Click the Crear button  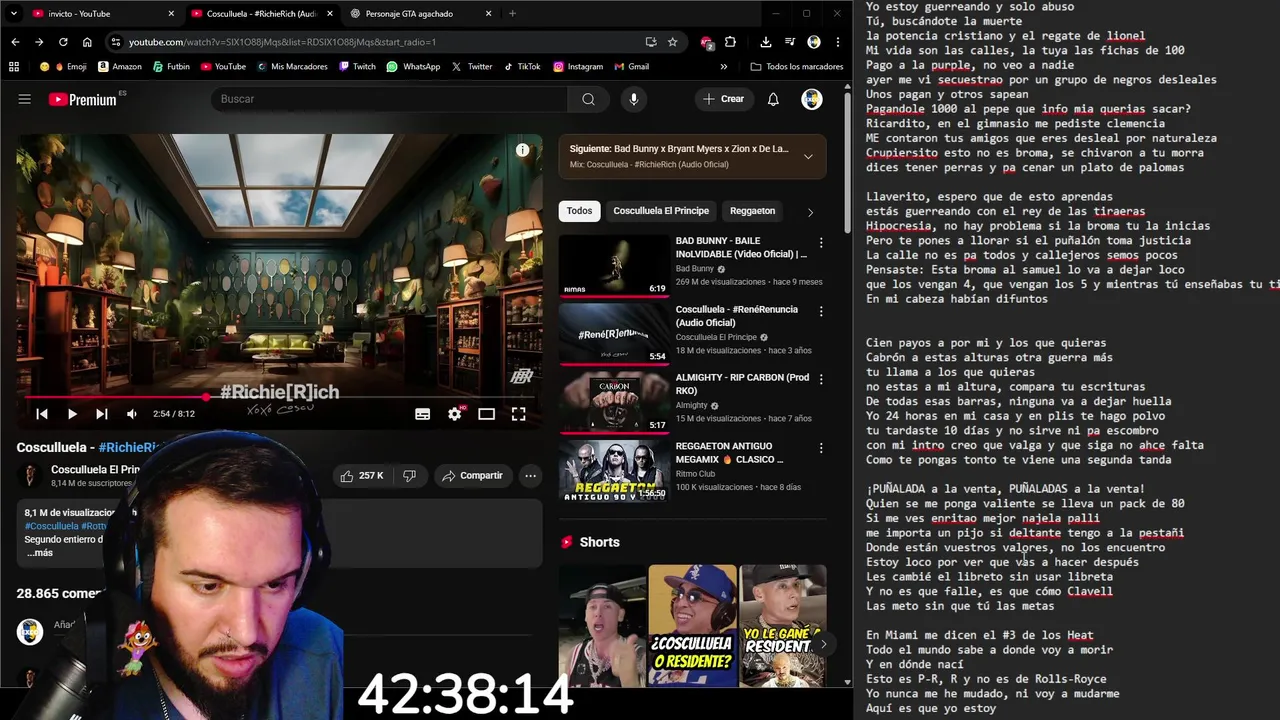[x=723, y=99]
